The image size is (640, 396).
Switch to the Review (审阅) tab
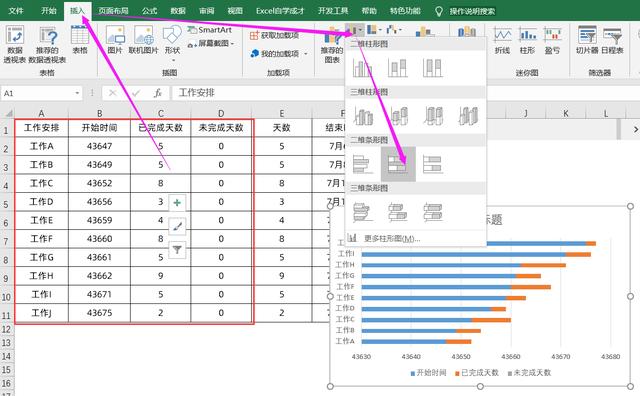207,11
